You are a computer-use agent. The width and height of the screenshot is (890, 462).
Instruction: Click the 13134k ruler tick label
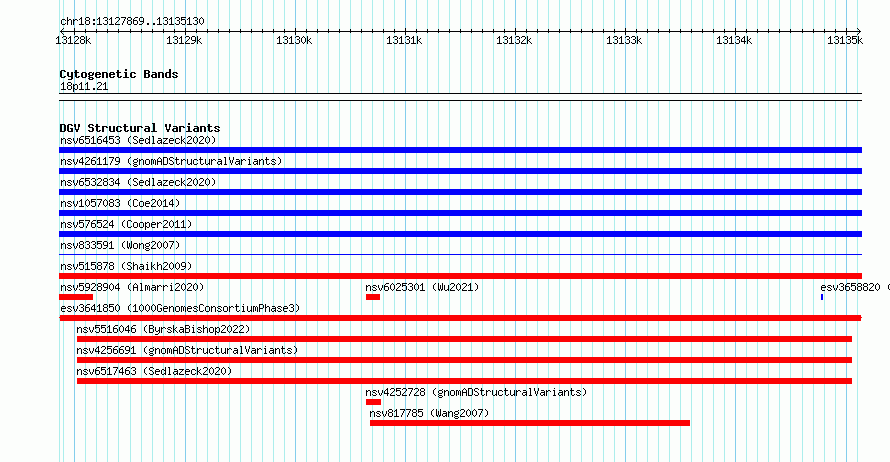coord(734,40)
